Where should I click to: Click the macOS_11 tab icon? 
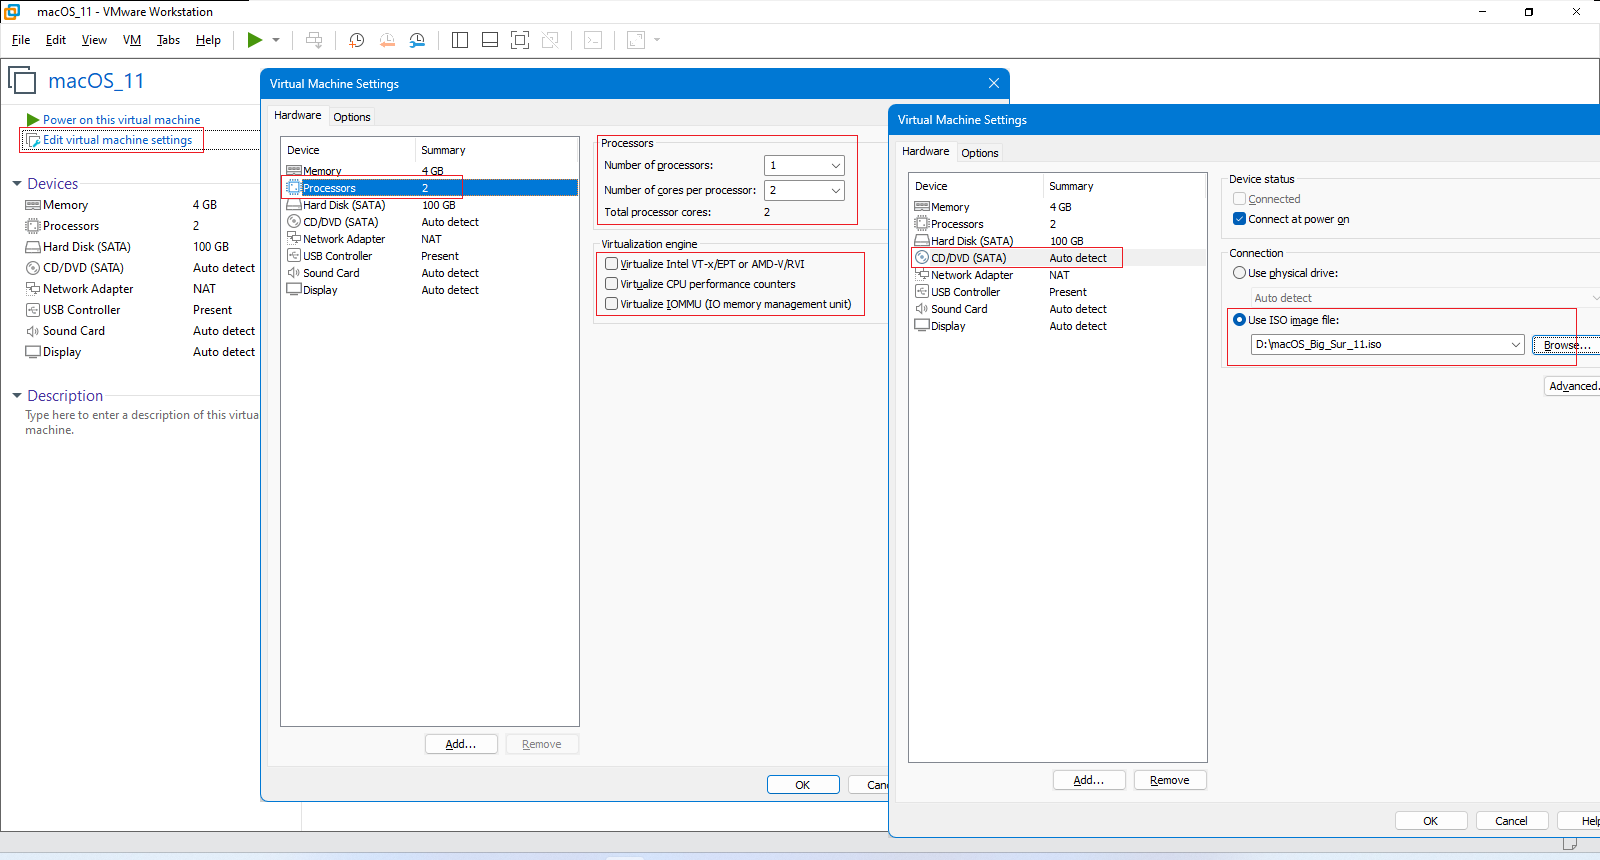coord(22,81)
